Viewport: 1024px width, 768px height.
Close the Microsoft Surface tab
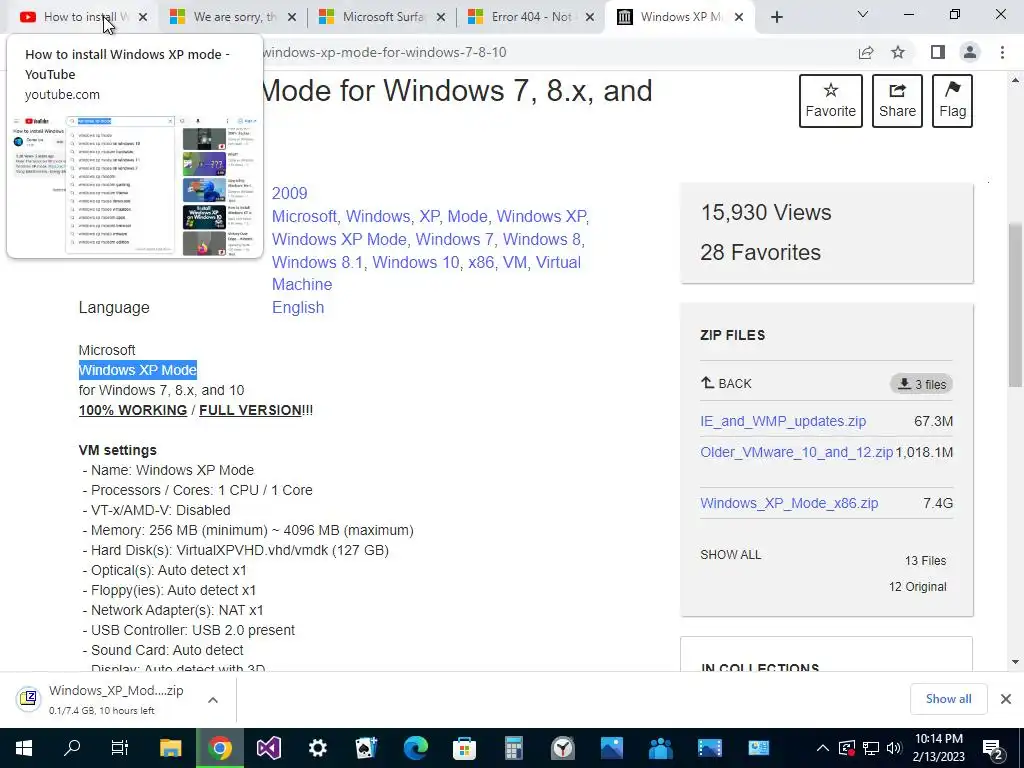441,17
